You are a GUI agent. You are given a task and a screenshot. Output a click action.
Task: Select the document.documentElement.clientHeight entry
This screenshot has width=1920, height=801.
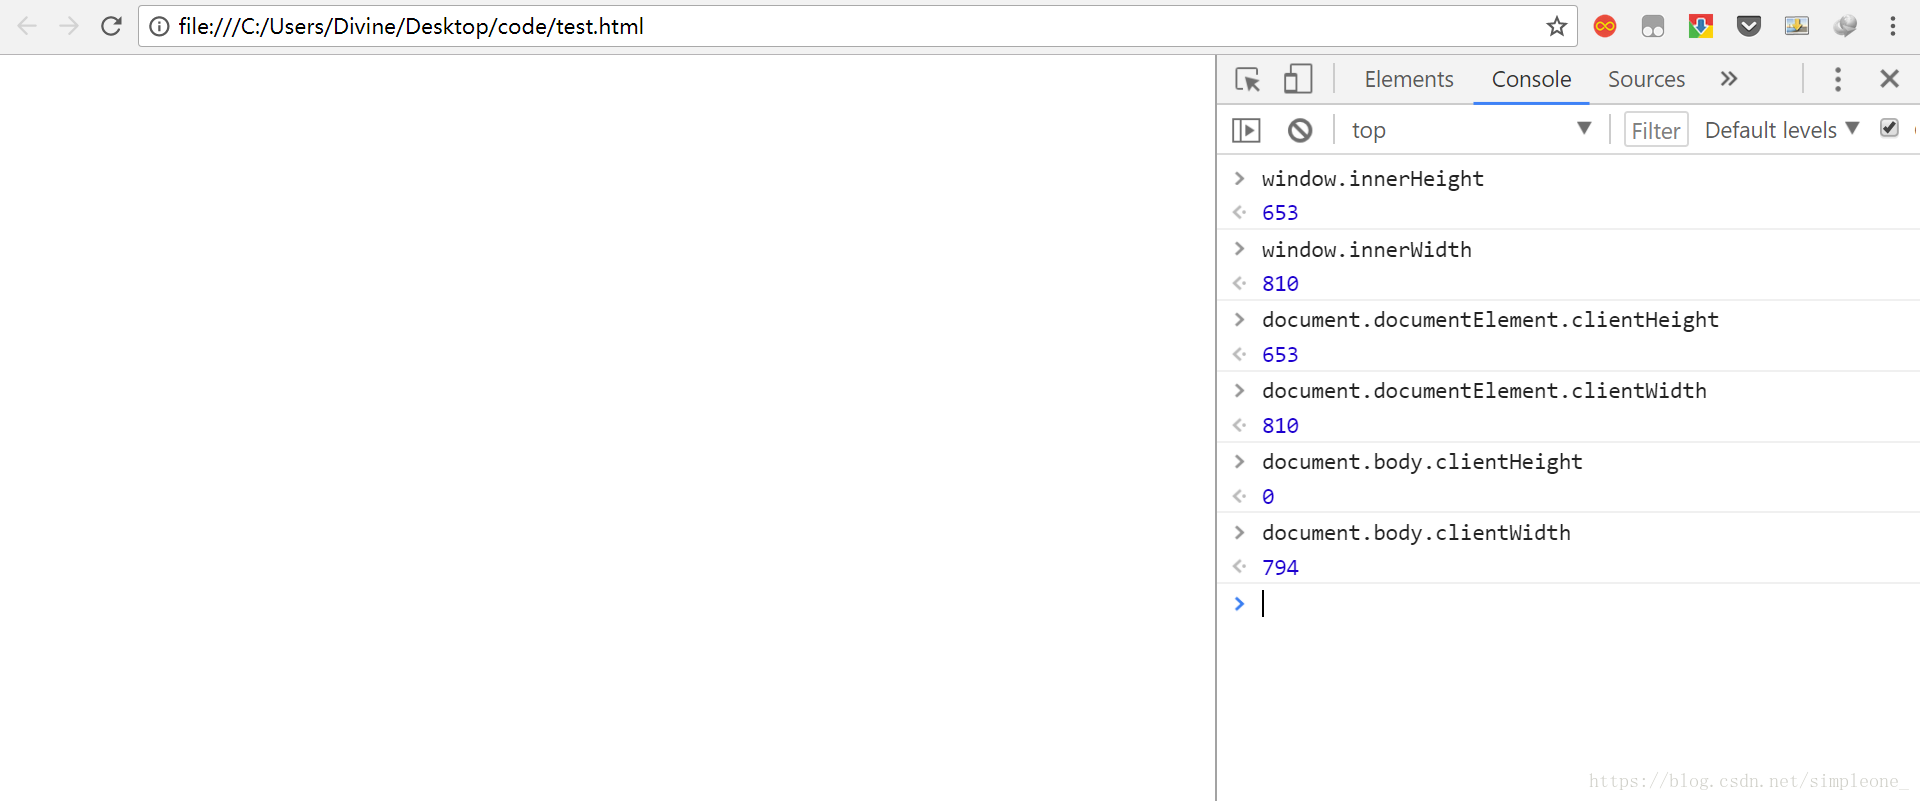pyautogui.click(x=1490, y=320)
